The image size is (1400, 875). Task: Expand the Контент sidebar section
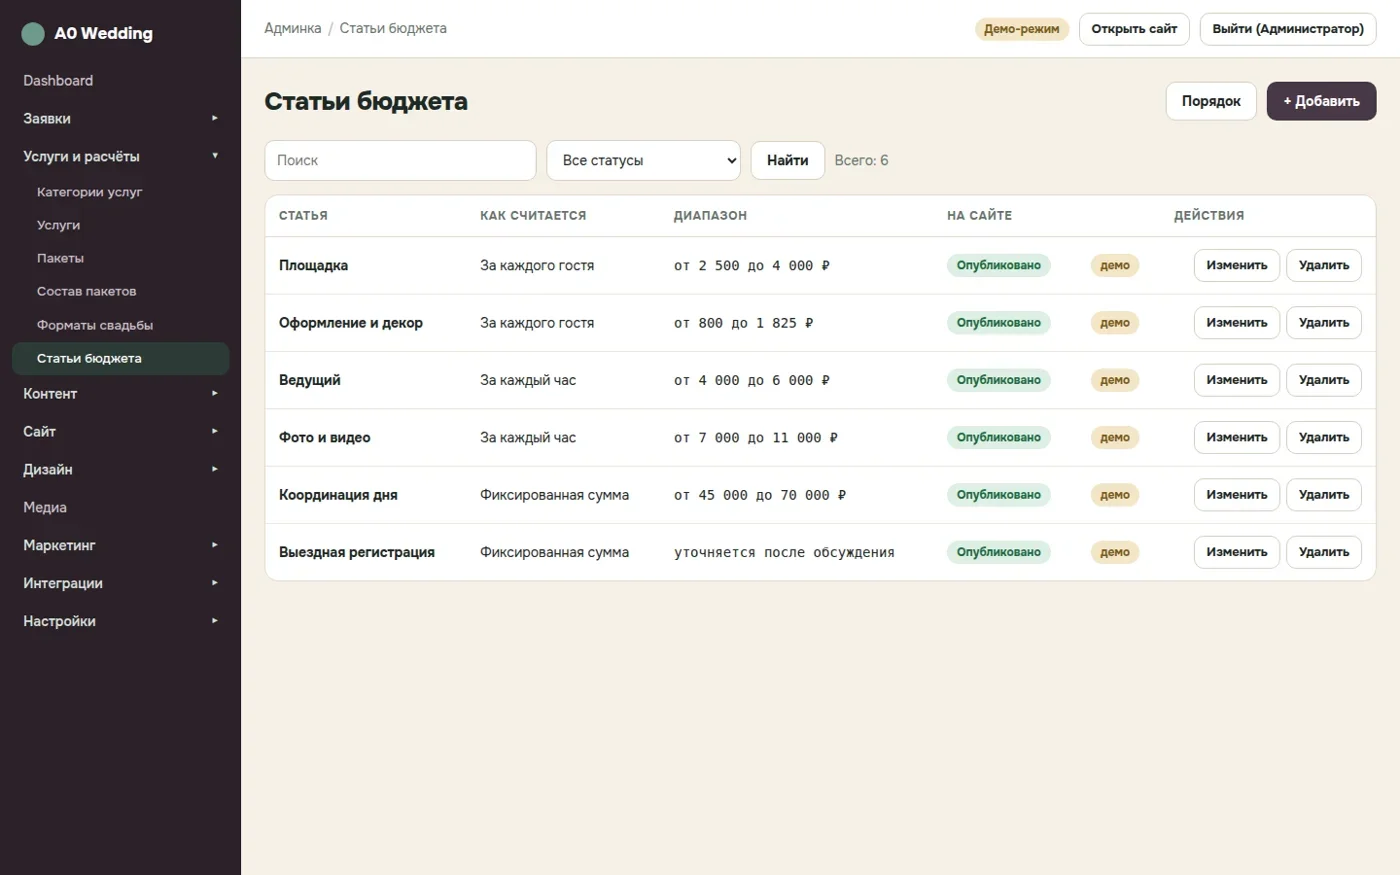click(x=120, y=394)
